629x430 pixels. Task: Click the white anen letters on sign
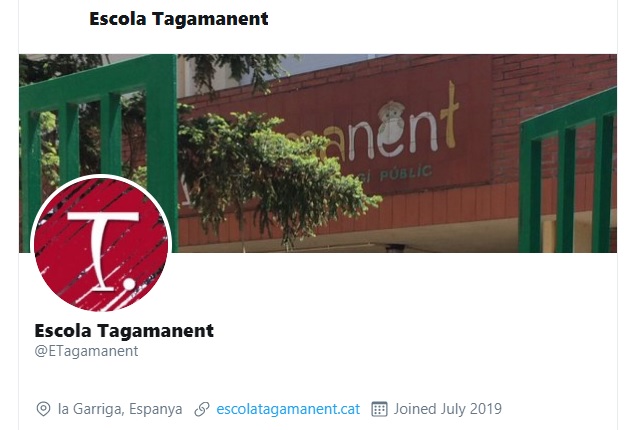[385, 134]
